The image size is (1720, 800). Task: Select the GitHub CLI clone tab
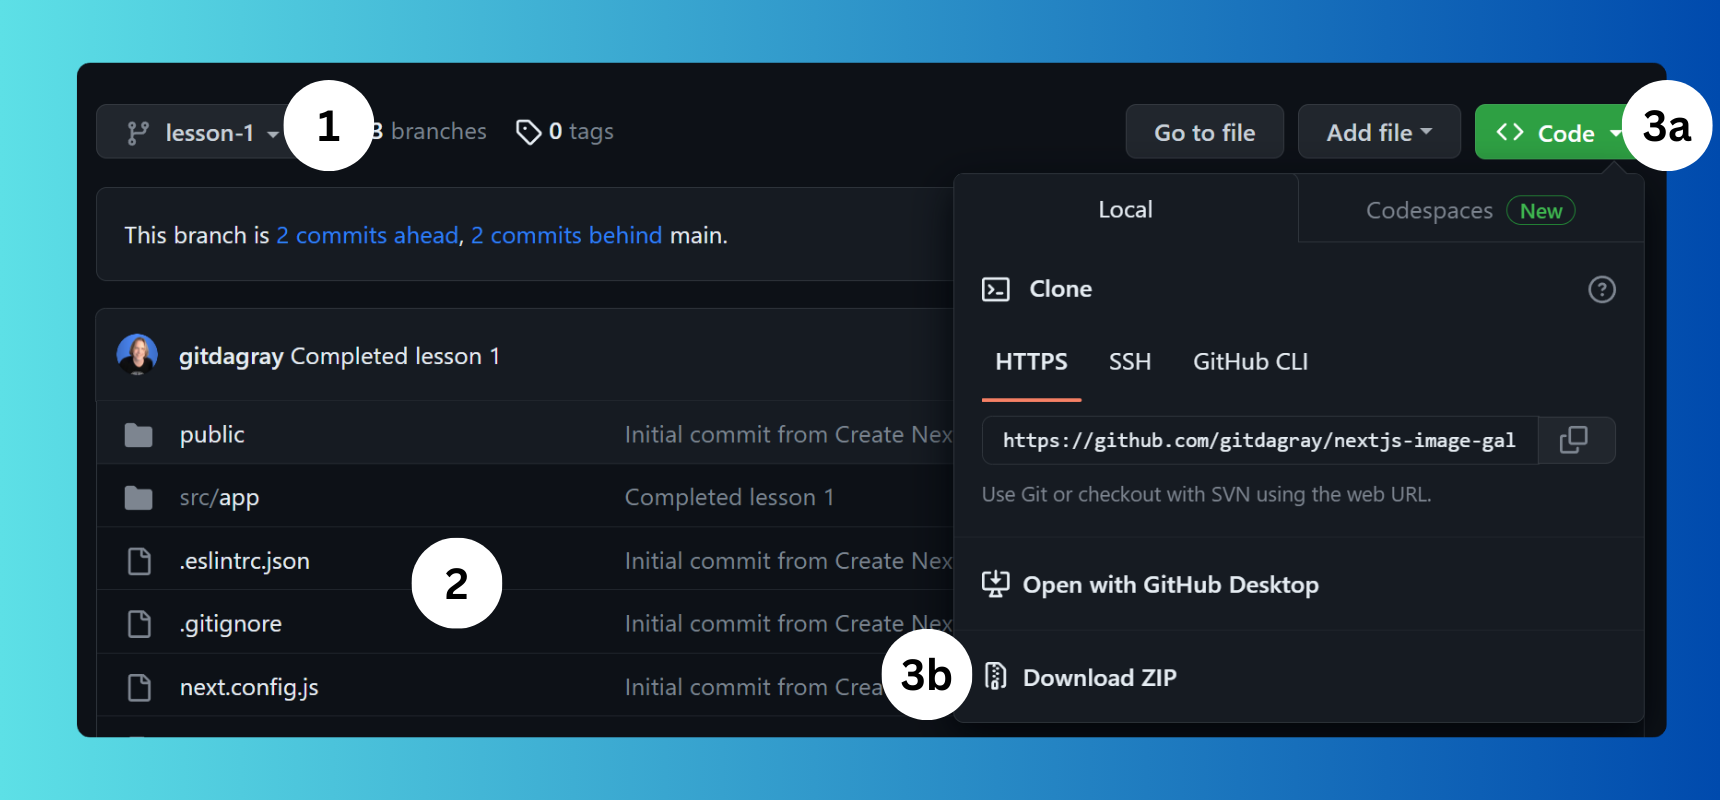(1250, 362)
